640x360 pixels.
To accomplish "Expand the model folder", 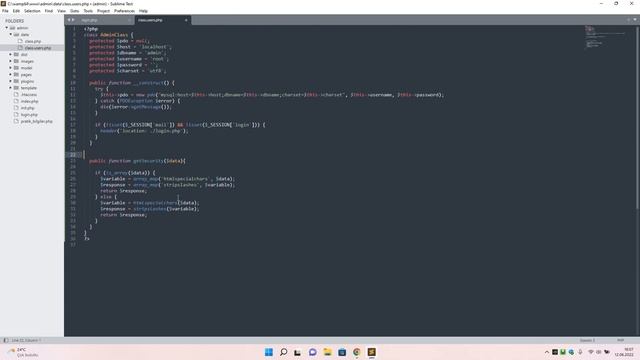I will pos(11,68).
